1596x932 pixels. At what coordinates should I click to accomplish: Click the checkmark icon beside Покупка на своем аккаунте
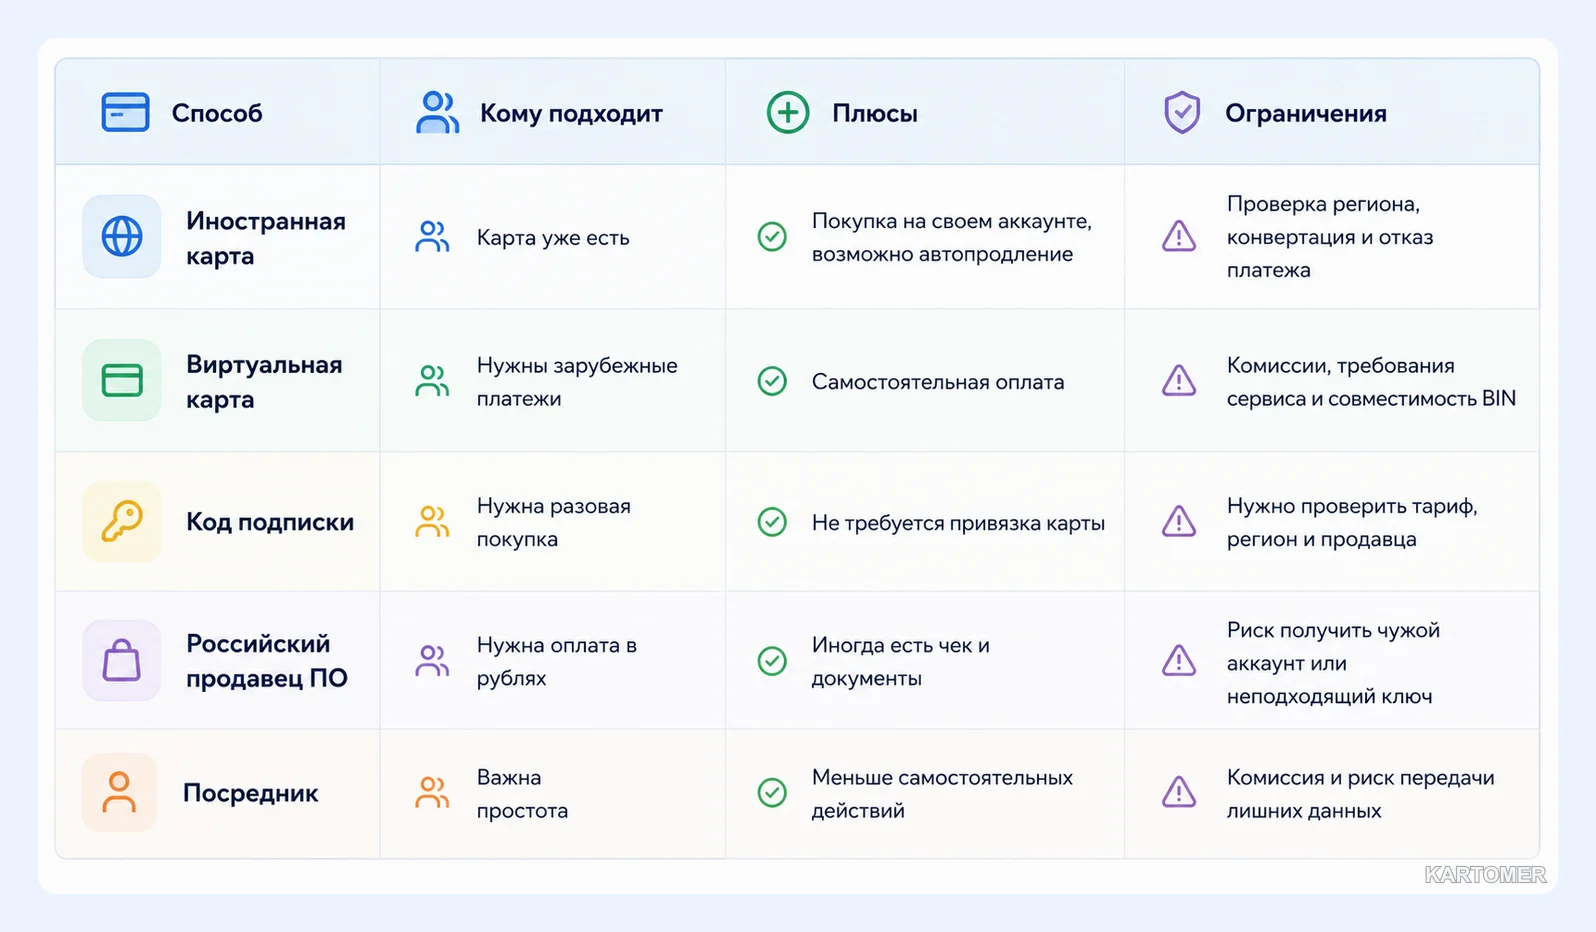(x=772, y=237)
